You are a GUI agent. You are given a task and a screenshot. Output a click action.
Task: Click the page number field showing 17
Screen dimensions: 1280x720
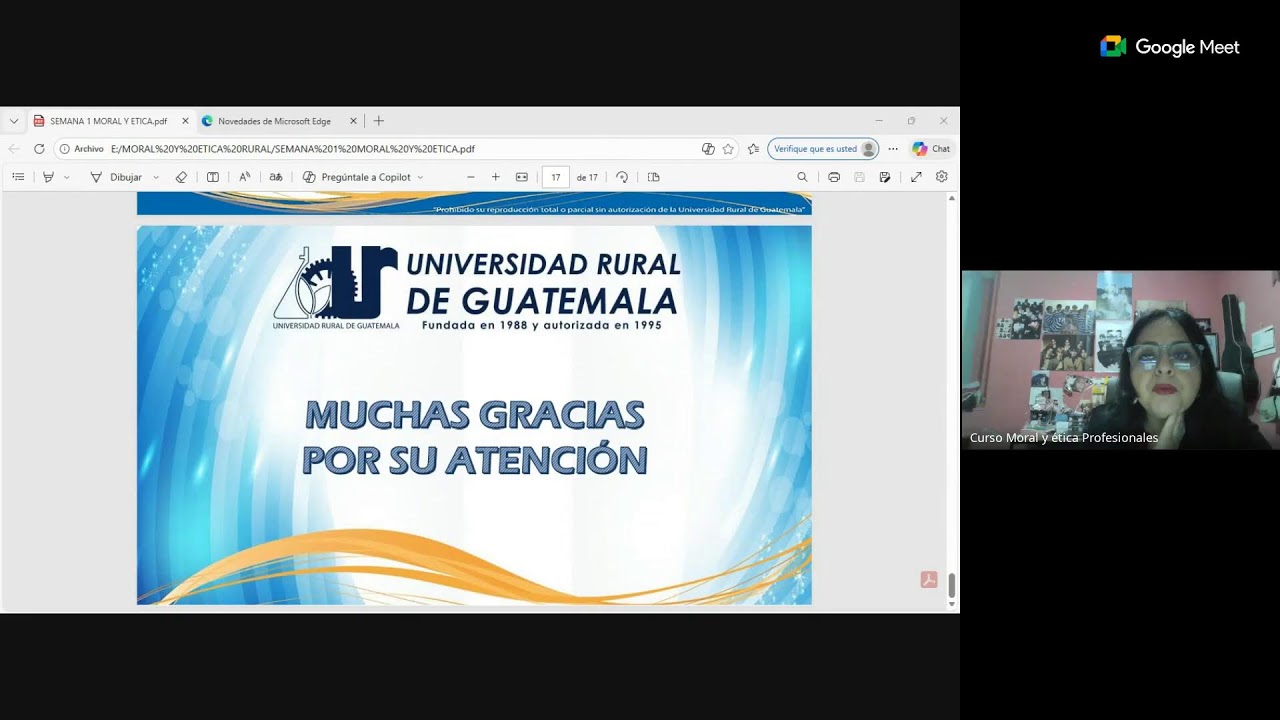pyautogui.click(x=556, y=177)
